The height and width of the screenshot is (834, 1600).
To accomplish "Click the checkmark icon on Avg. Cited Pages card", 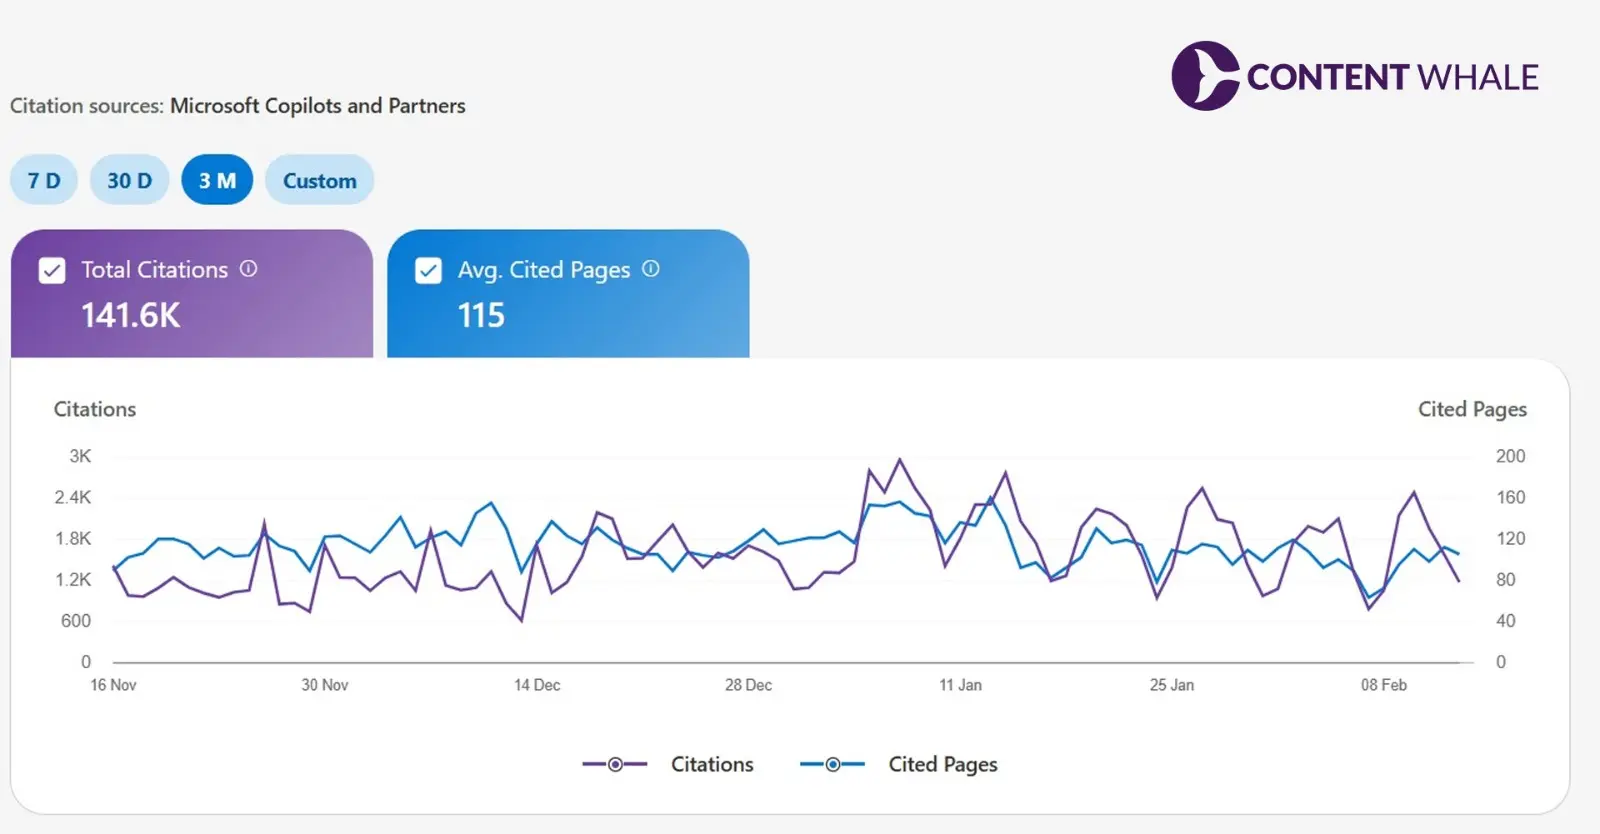I will pos(428,270).
